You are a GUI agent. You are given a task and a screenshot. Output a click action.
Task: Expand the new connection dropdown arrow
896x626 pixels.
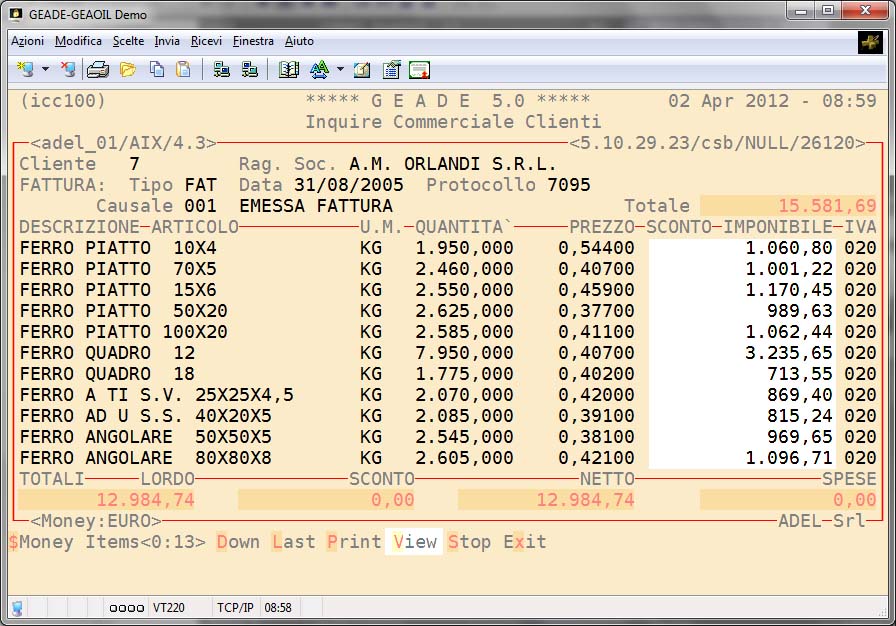(45, 69)
